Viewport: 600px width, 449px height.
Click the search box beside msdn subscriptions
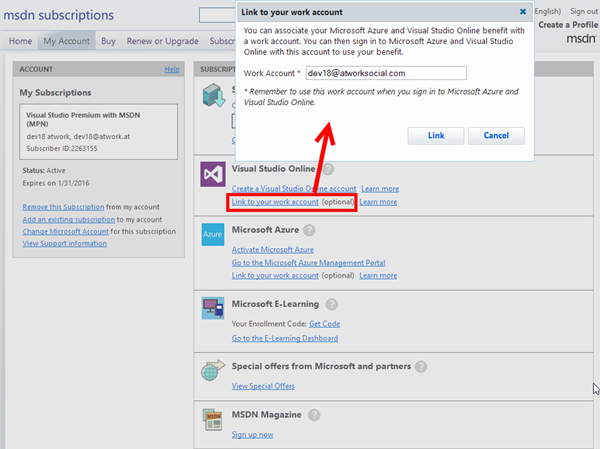pos(217,15)
